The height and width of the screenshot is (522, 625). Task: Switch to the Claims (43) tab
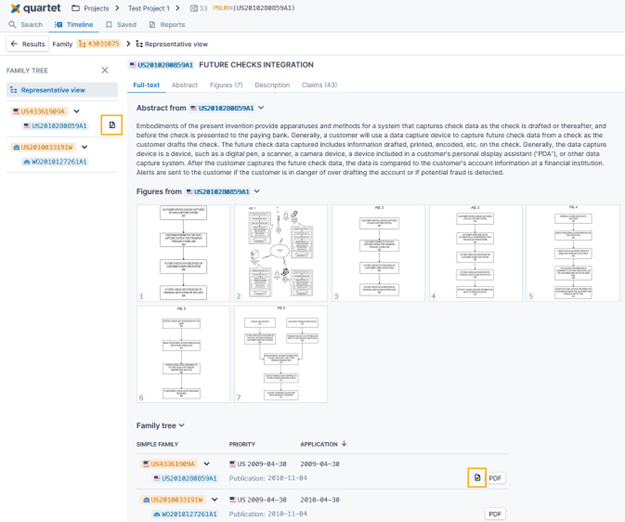pyautogui.click(x=318, y=85)
